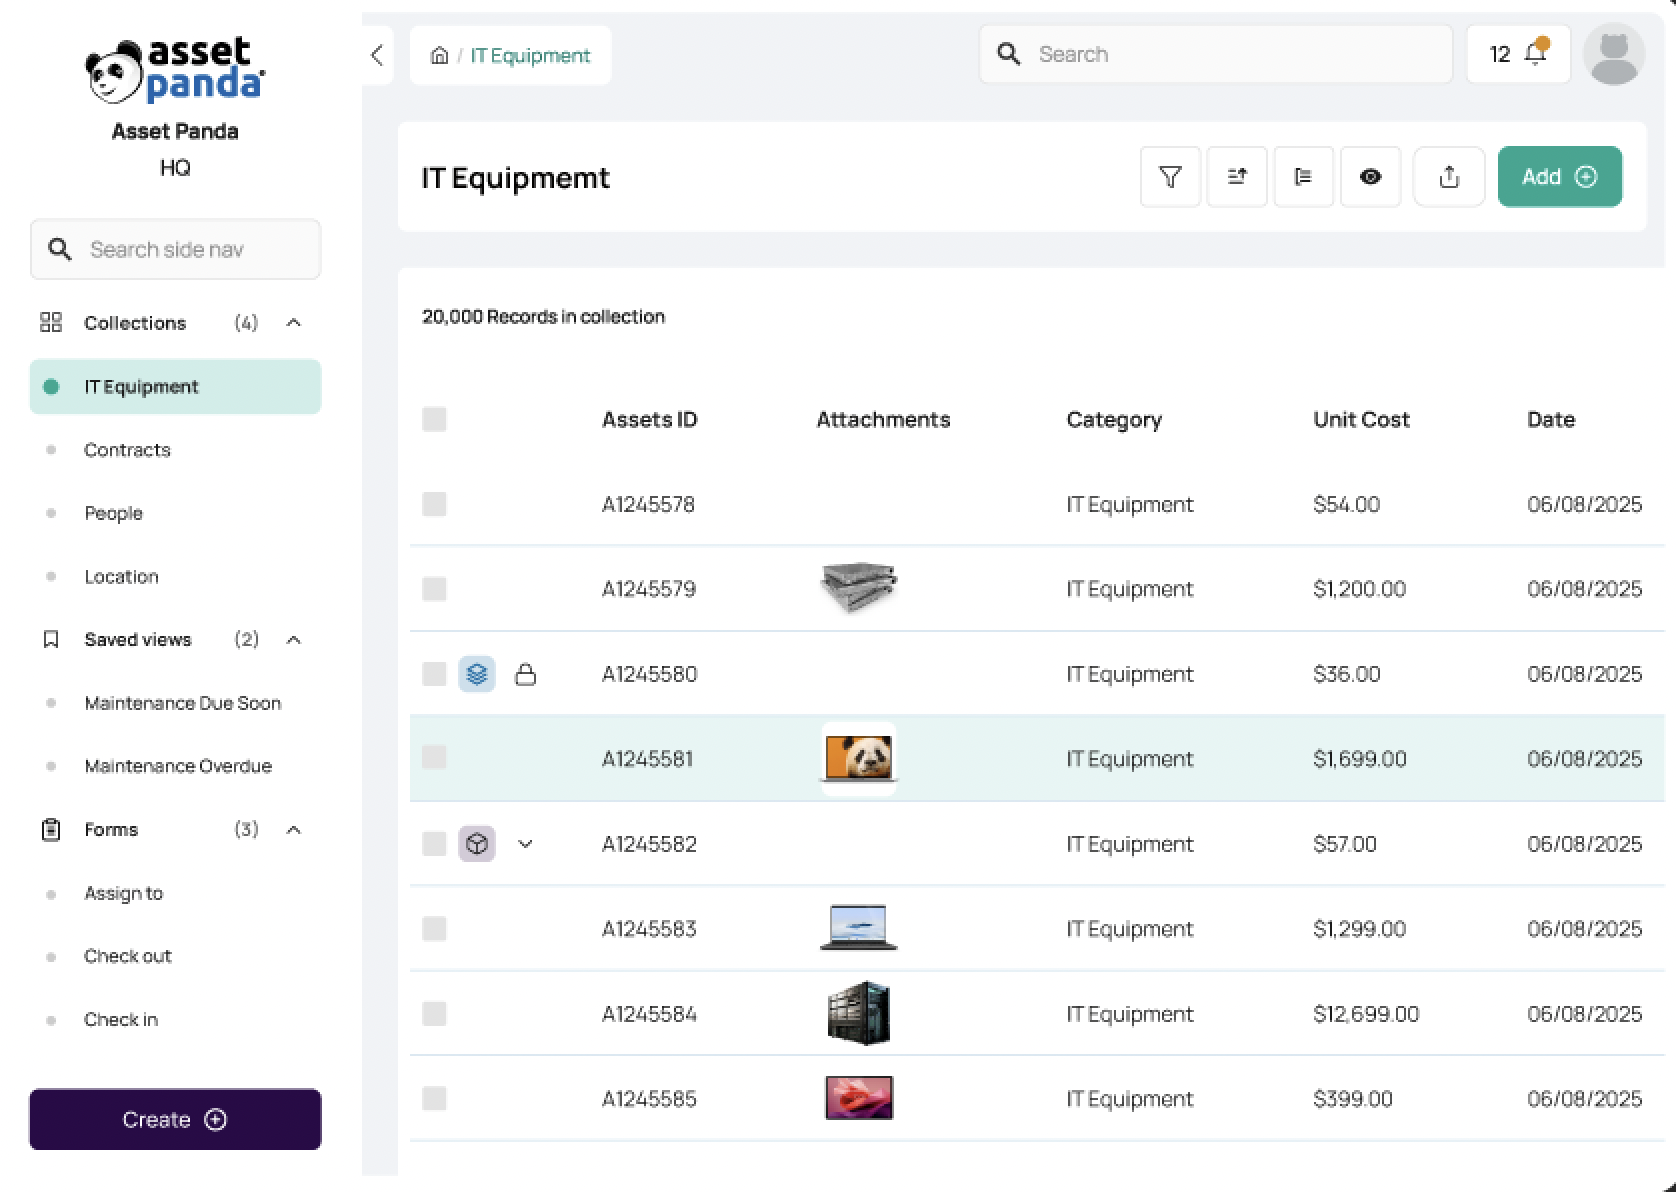Check the select-all header checkbox
1676x1192 pixels.
point(434,419)
